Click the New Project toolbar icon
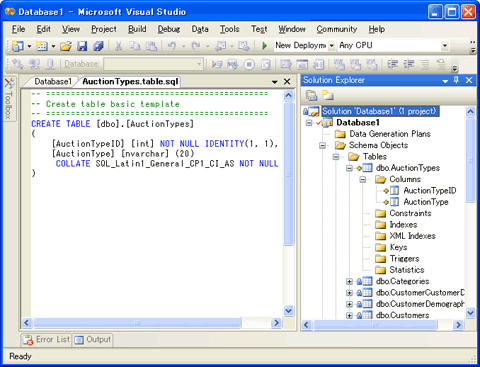This screenshot has height=367, width=480. 18,46
